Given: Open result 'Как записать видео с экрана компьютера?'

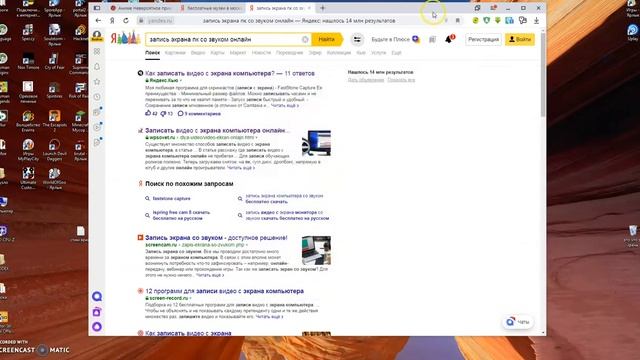Looking at the screenshot, I should point(230,73).
